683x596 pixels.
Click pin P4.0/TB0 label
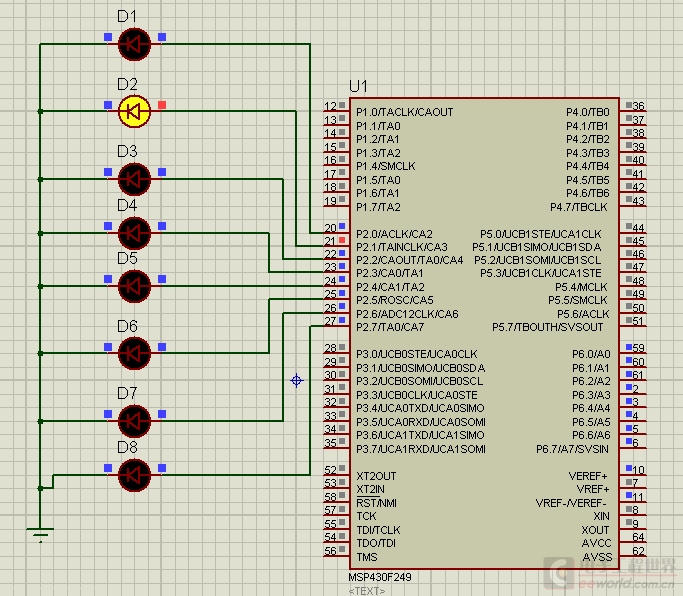588,112
